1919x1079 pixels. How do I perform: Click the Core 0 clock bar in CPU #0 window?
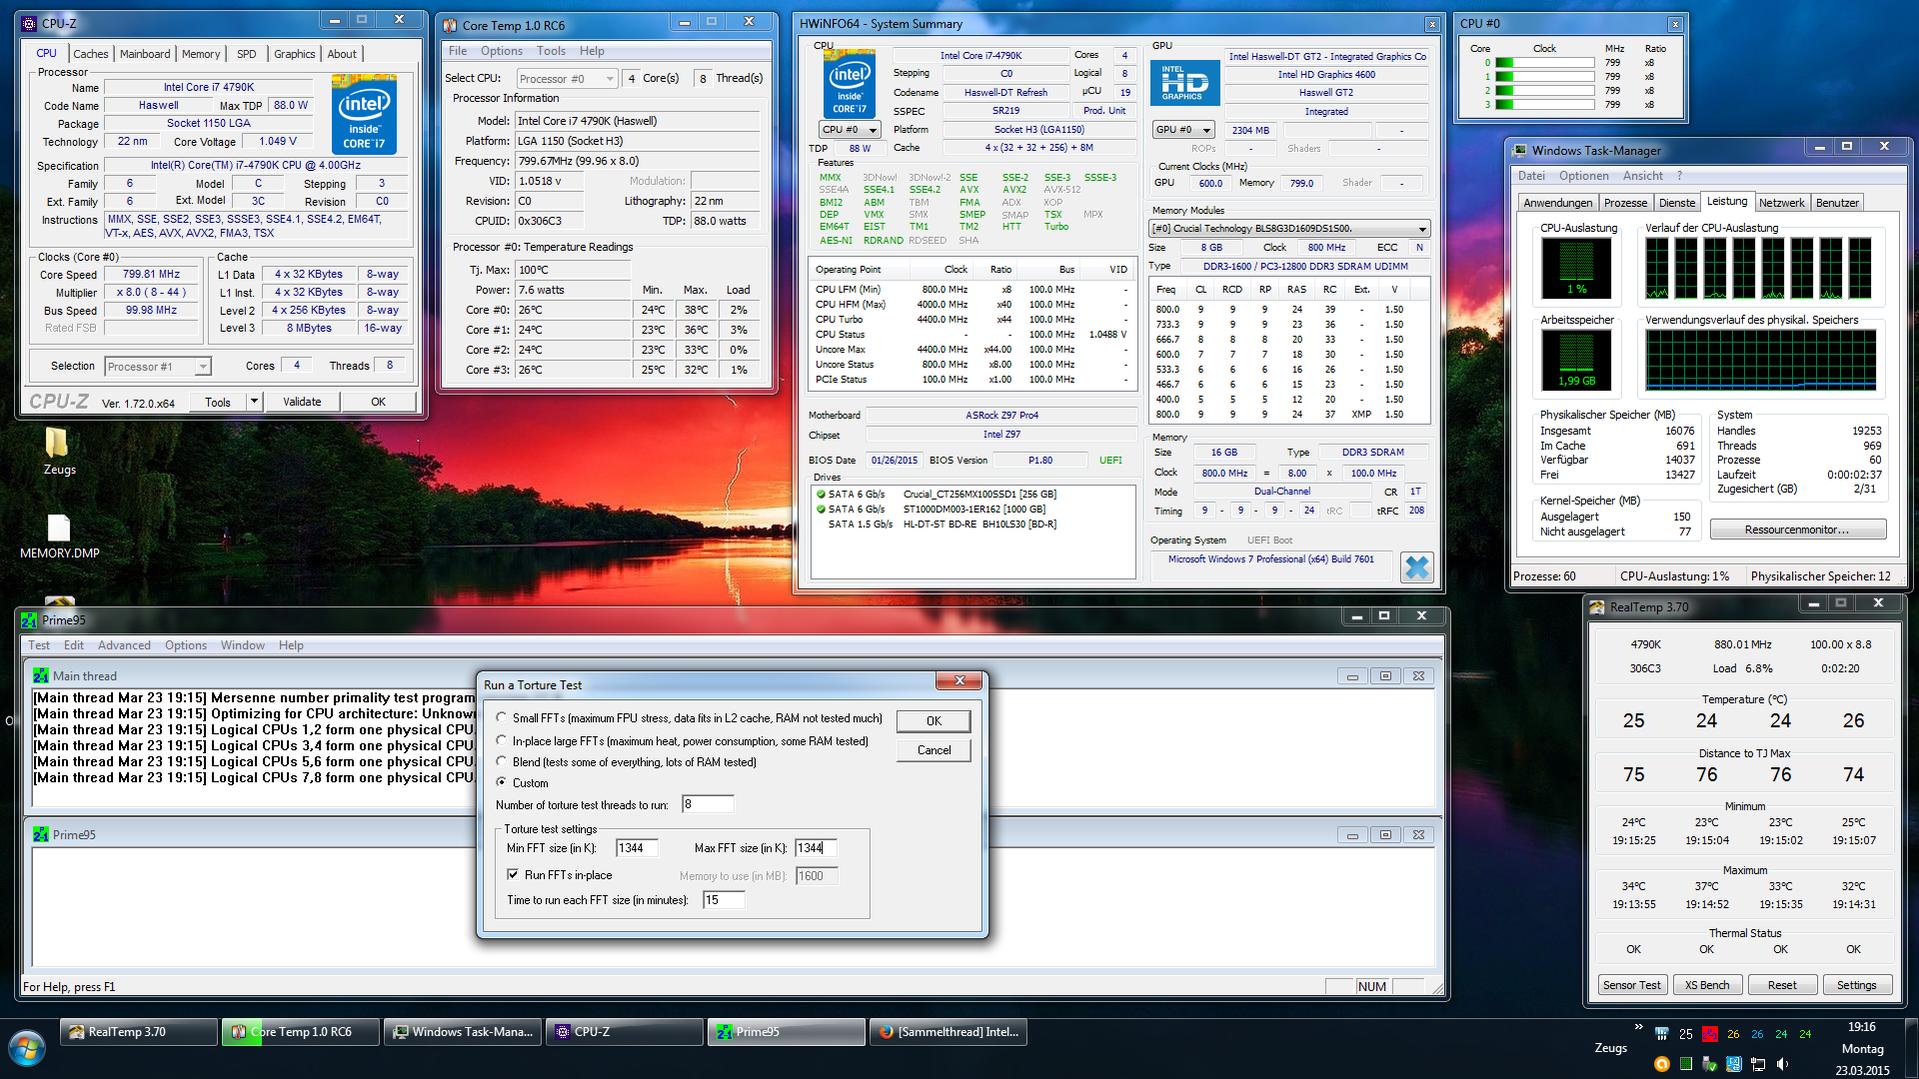1544,62
